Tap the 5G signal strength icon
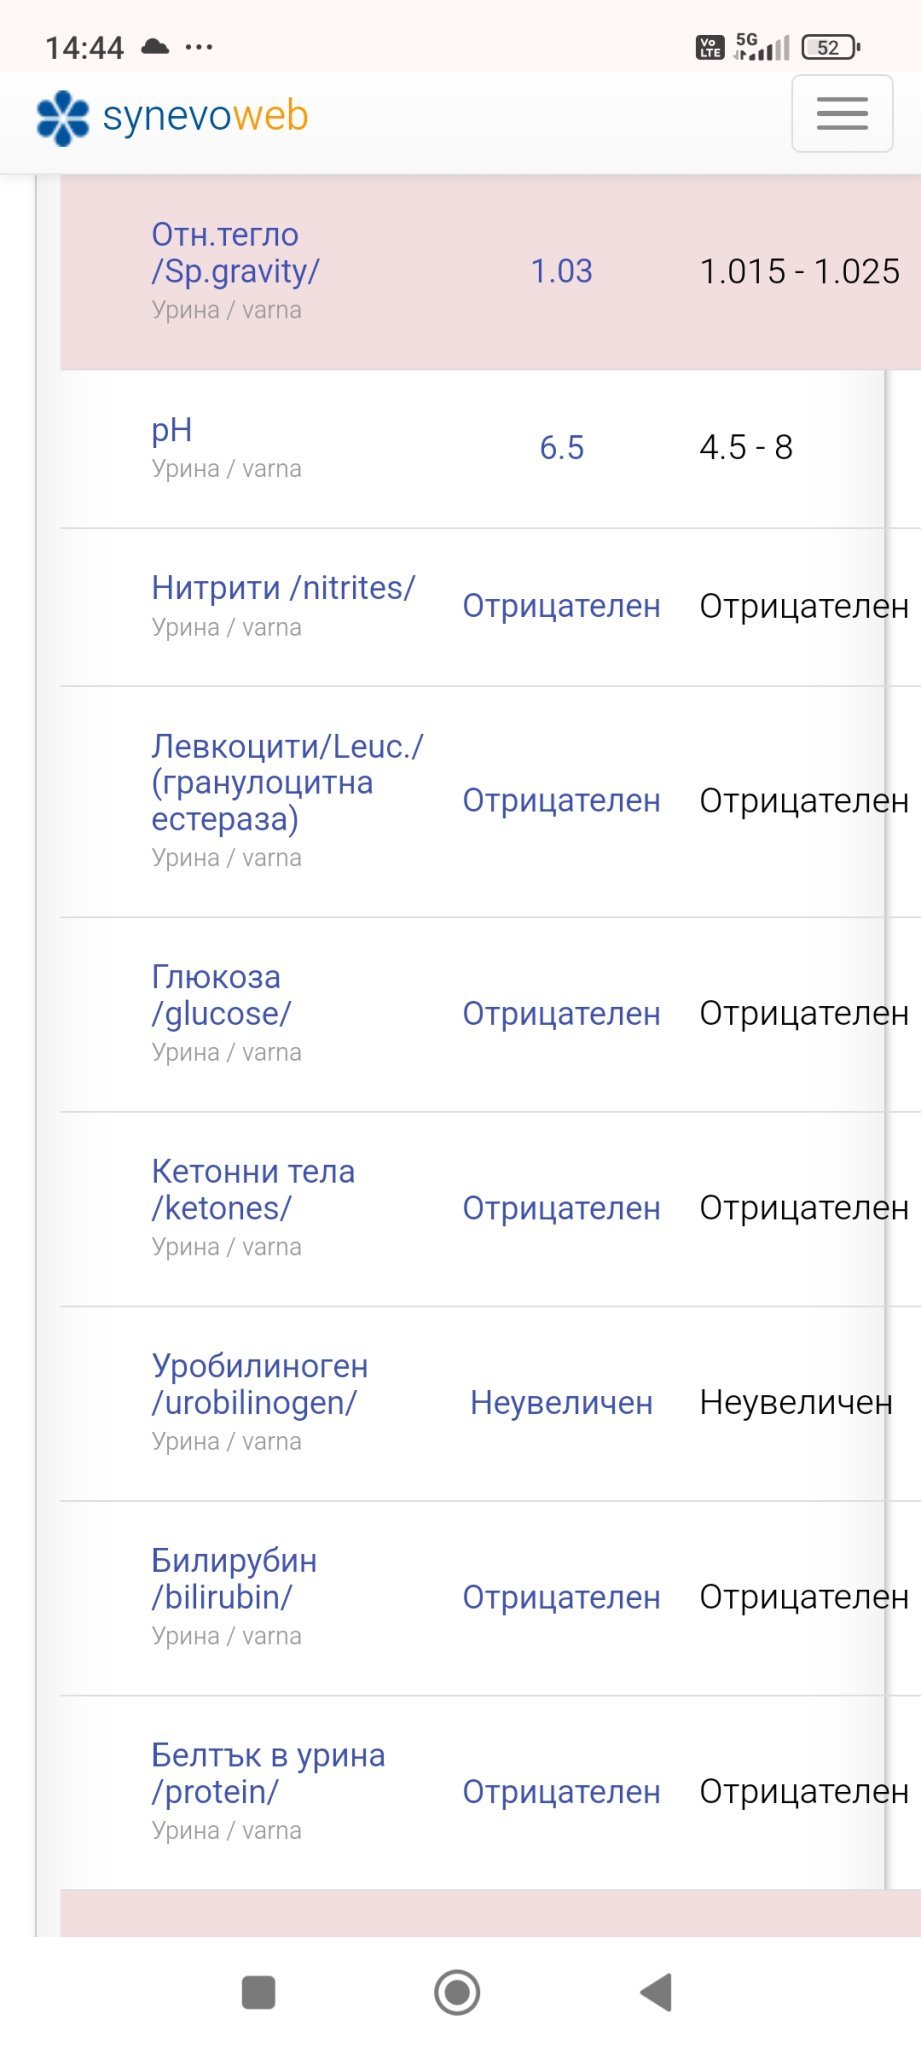The width and height of the screenshot is (921, 2048). pos(762,46)
